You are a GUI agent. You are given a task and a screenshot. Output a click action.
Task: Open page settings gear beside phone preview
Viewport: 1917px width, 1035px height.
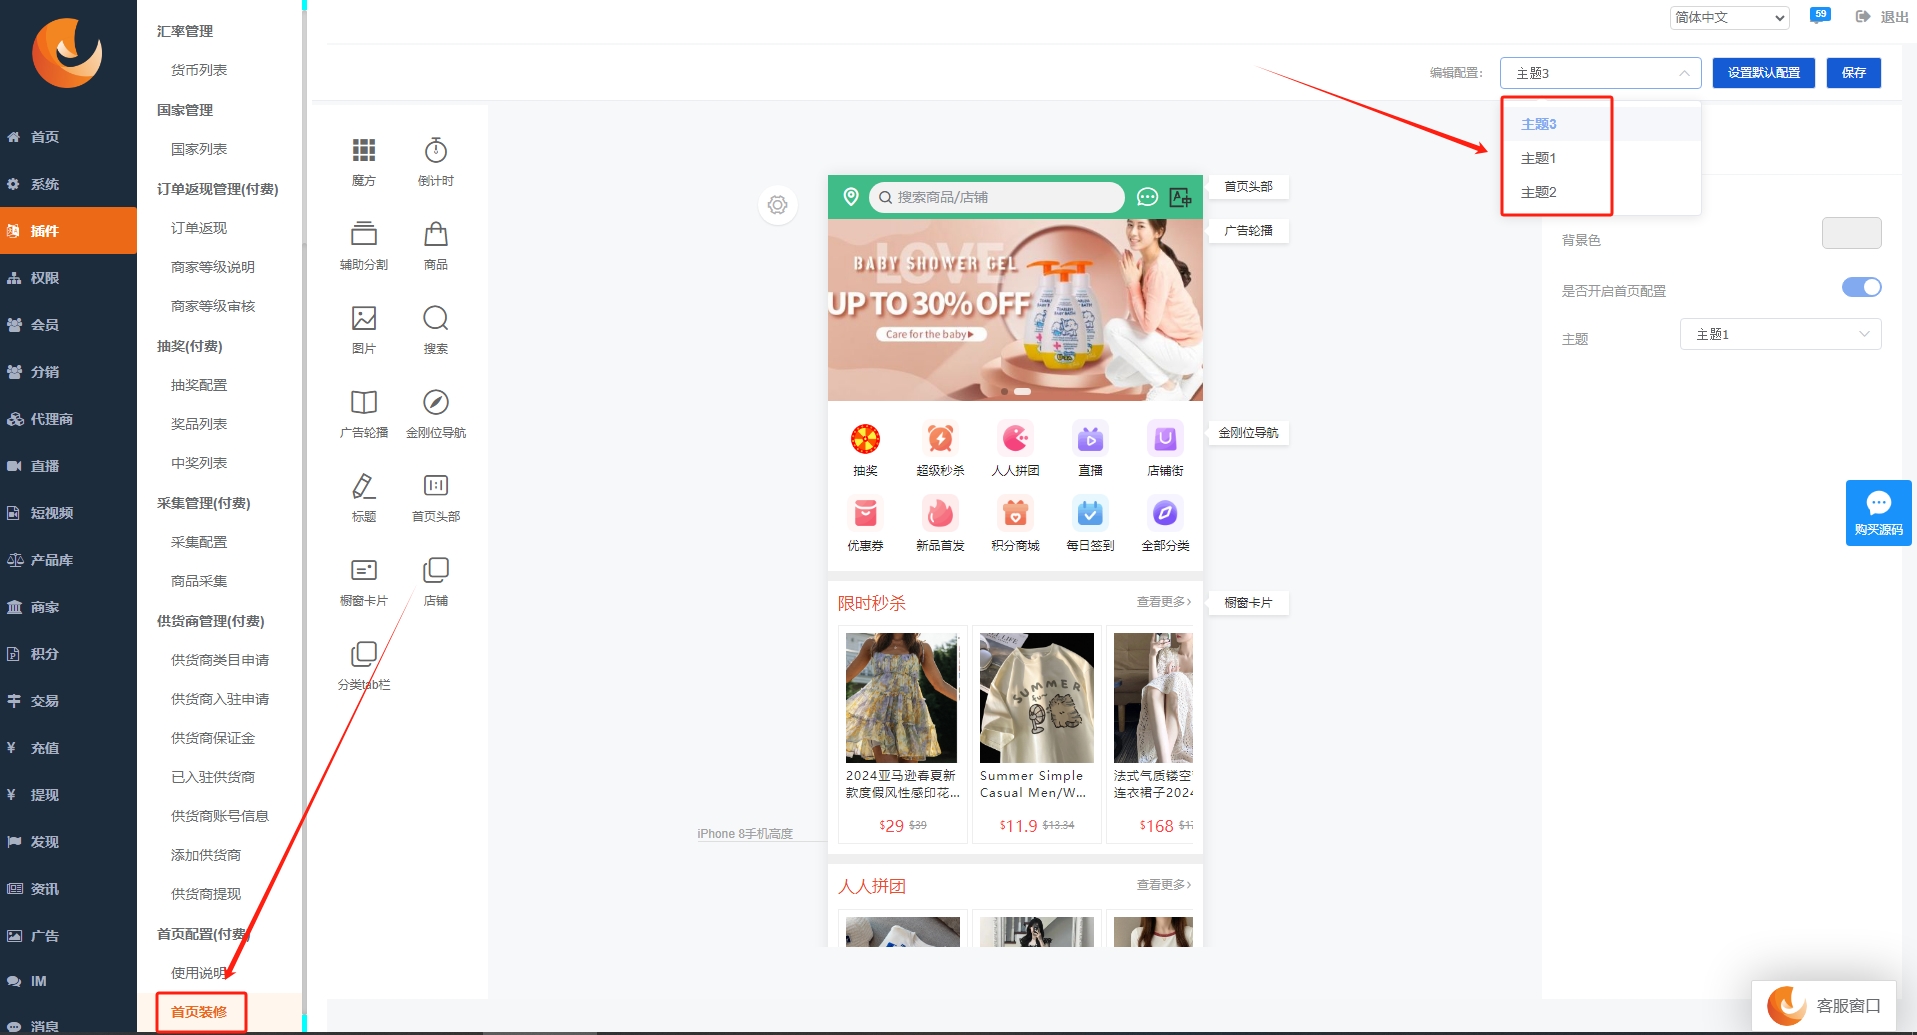click(778, 205)
